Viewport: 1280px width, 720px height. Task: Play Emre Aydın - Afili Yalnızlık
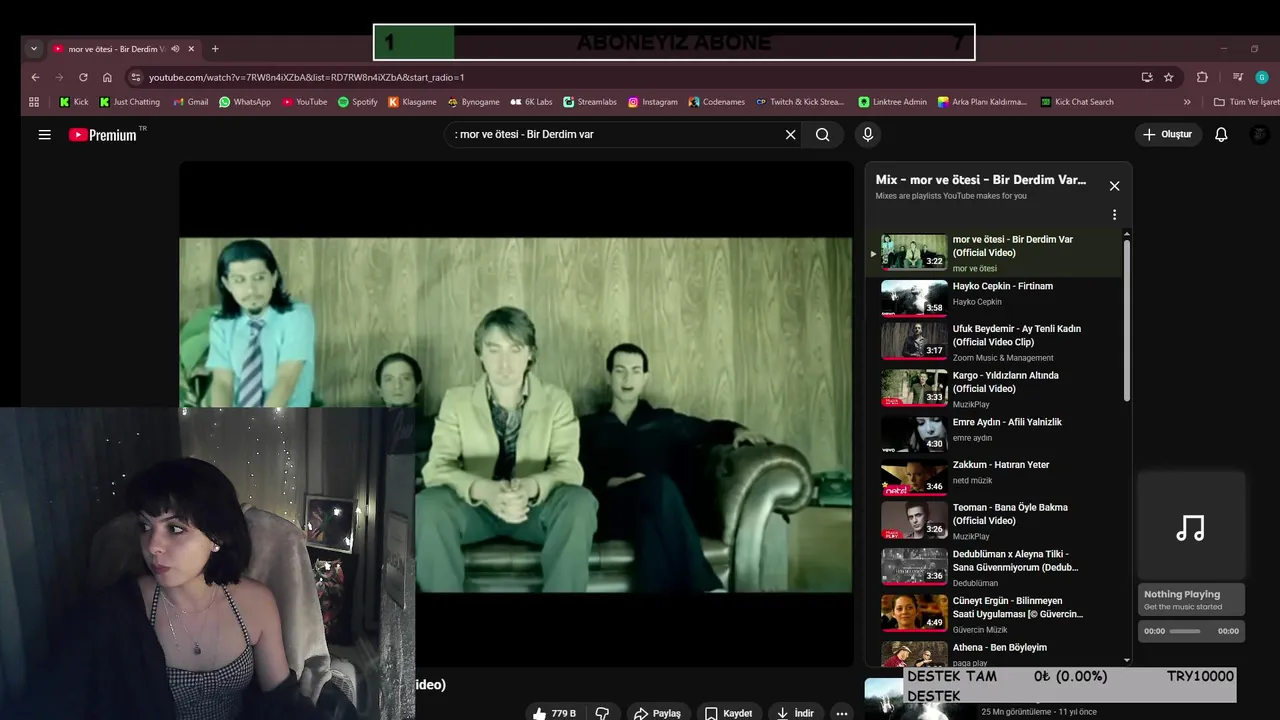click(996, 435)
